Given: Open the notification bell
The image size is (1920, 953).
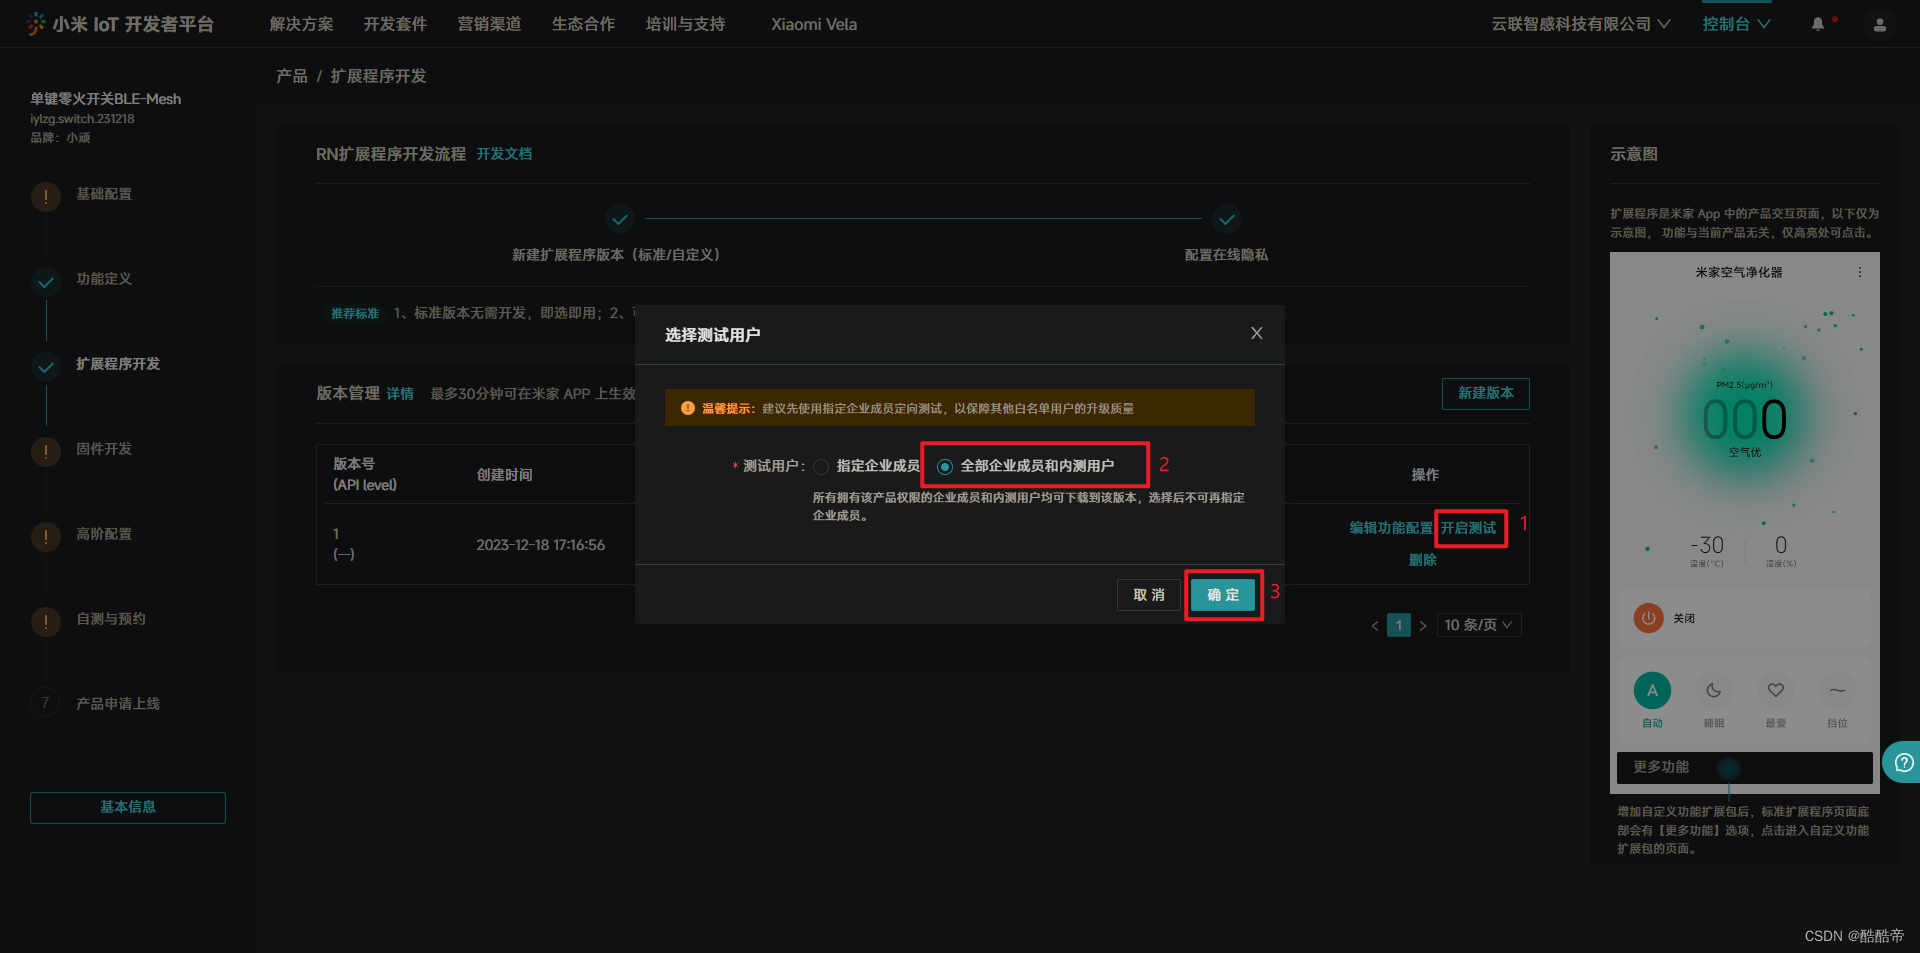Looking at the screenshot, I should (1818, 24).
